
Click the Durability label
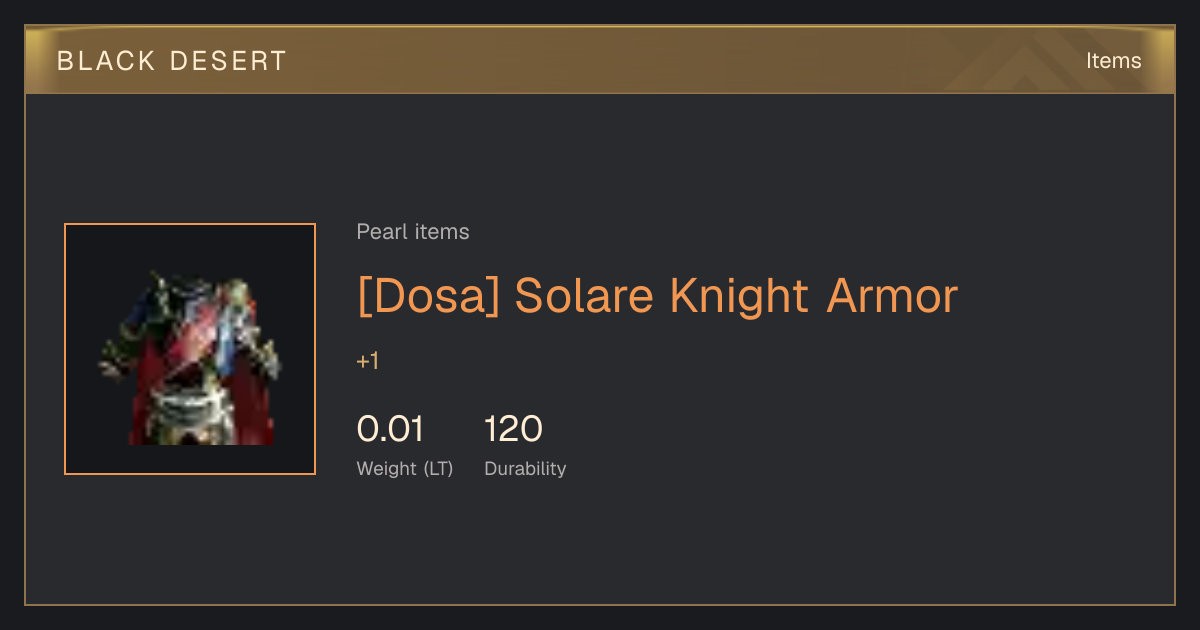coord(525,468)
